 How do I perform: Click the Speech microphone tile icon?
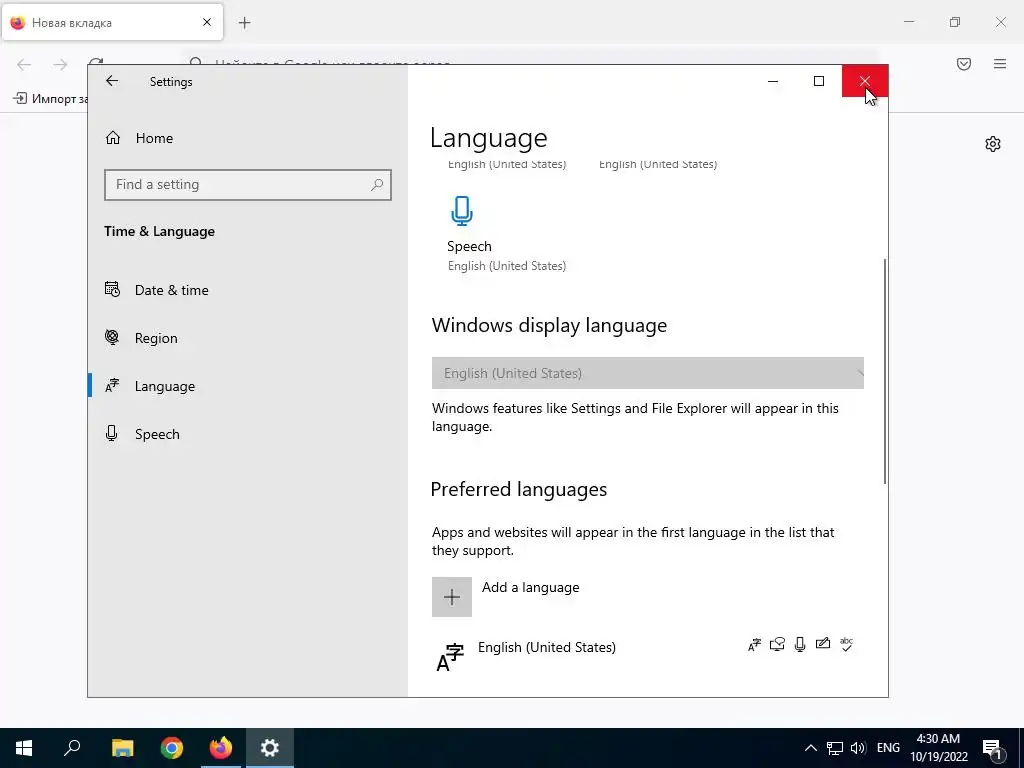(x=462, y=211)
